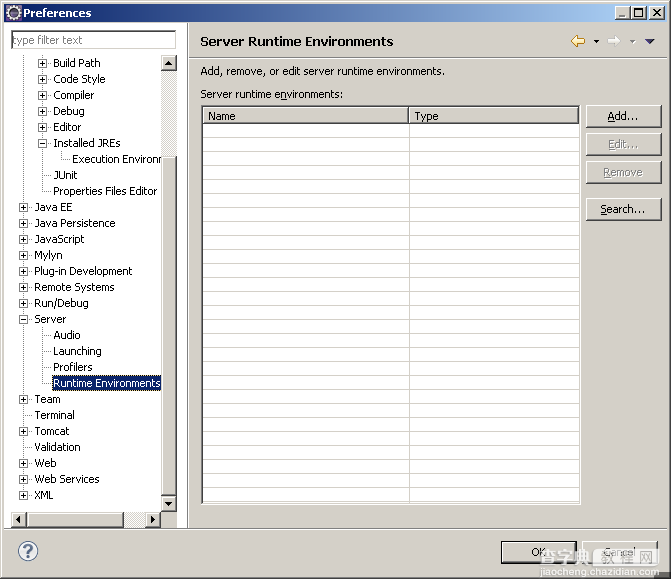This screenshot has height=579, width=671.
Task: Click the Preferences window title icon
Action: pos(13,13)
